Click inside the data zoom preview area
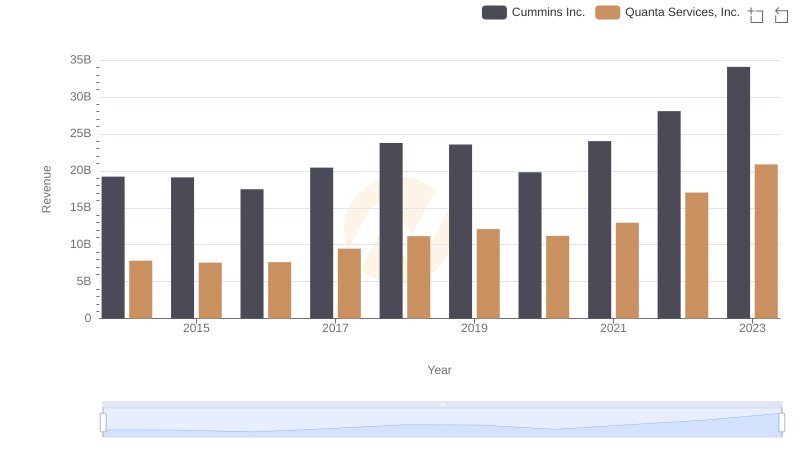The width and height of the screenshot is (800, 461). 442,422
